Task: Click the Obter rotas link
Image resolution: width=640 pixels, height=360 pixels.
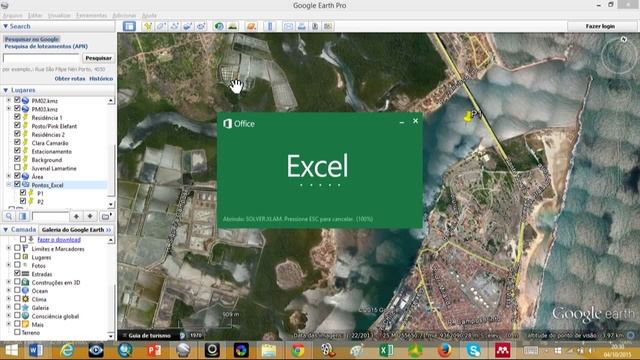Action: click(70, 78)
